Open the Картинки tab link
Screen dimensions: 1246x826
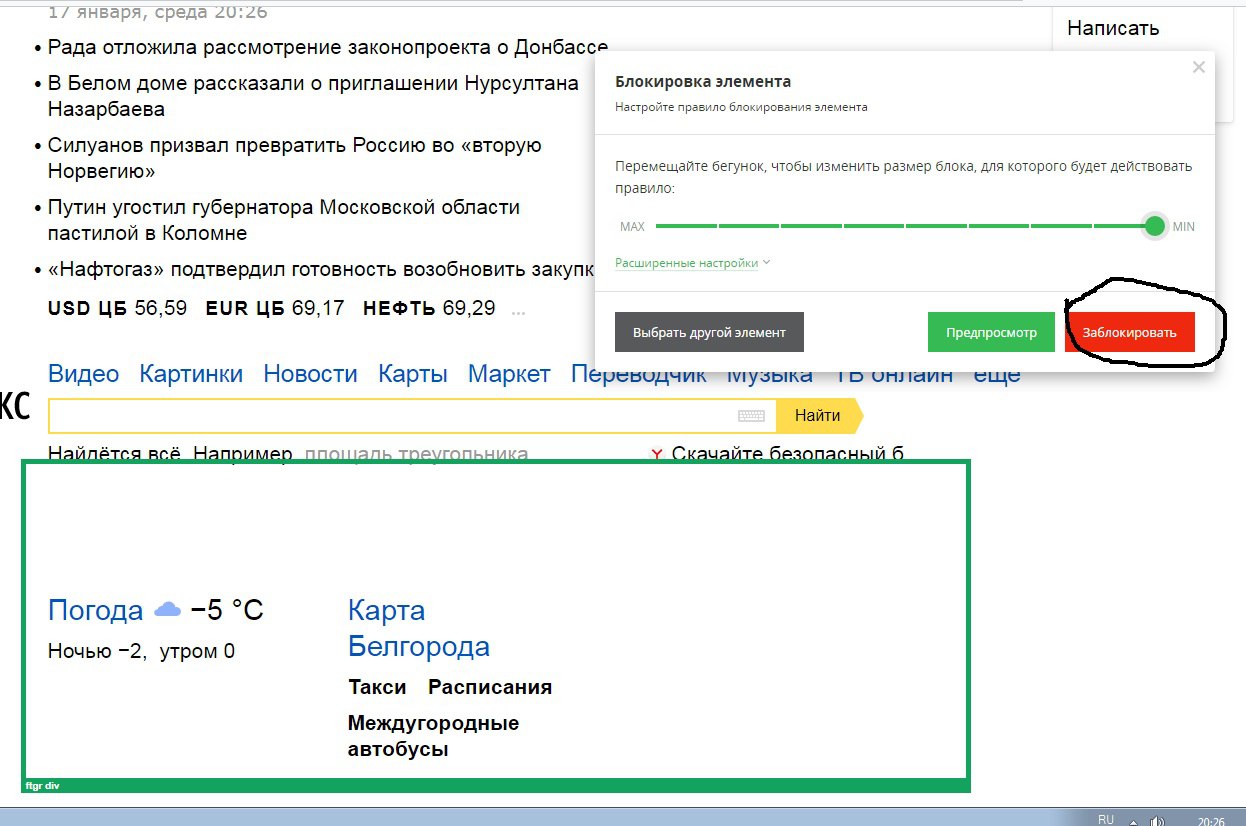click(x=191, y=374)
